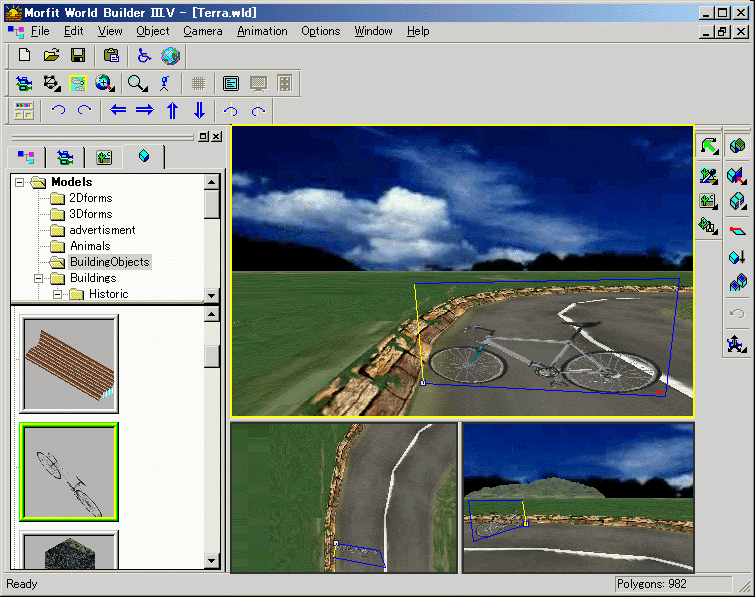The height and width of the screenshot is (597, 755).
Task: Click the Save floppy disk icon
Action: point(77,55)
